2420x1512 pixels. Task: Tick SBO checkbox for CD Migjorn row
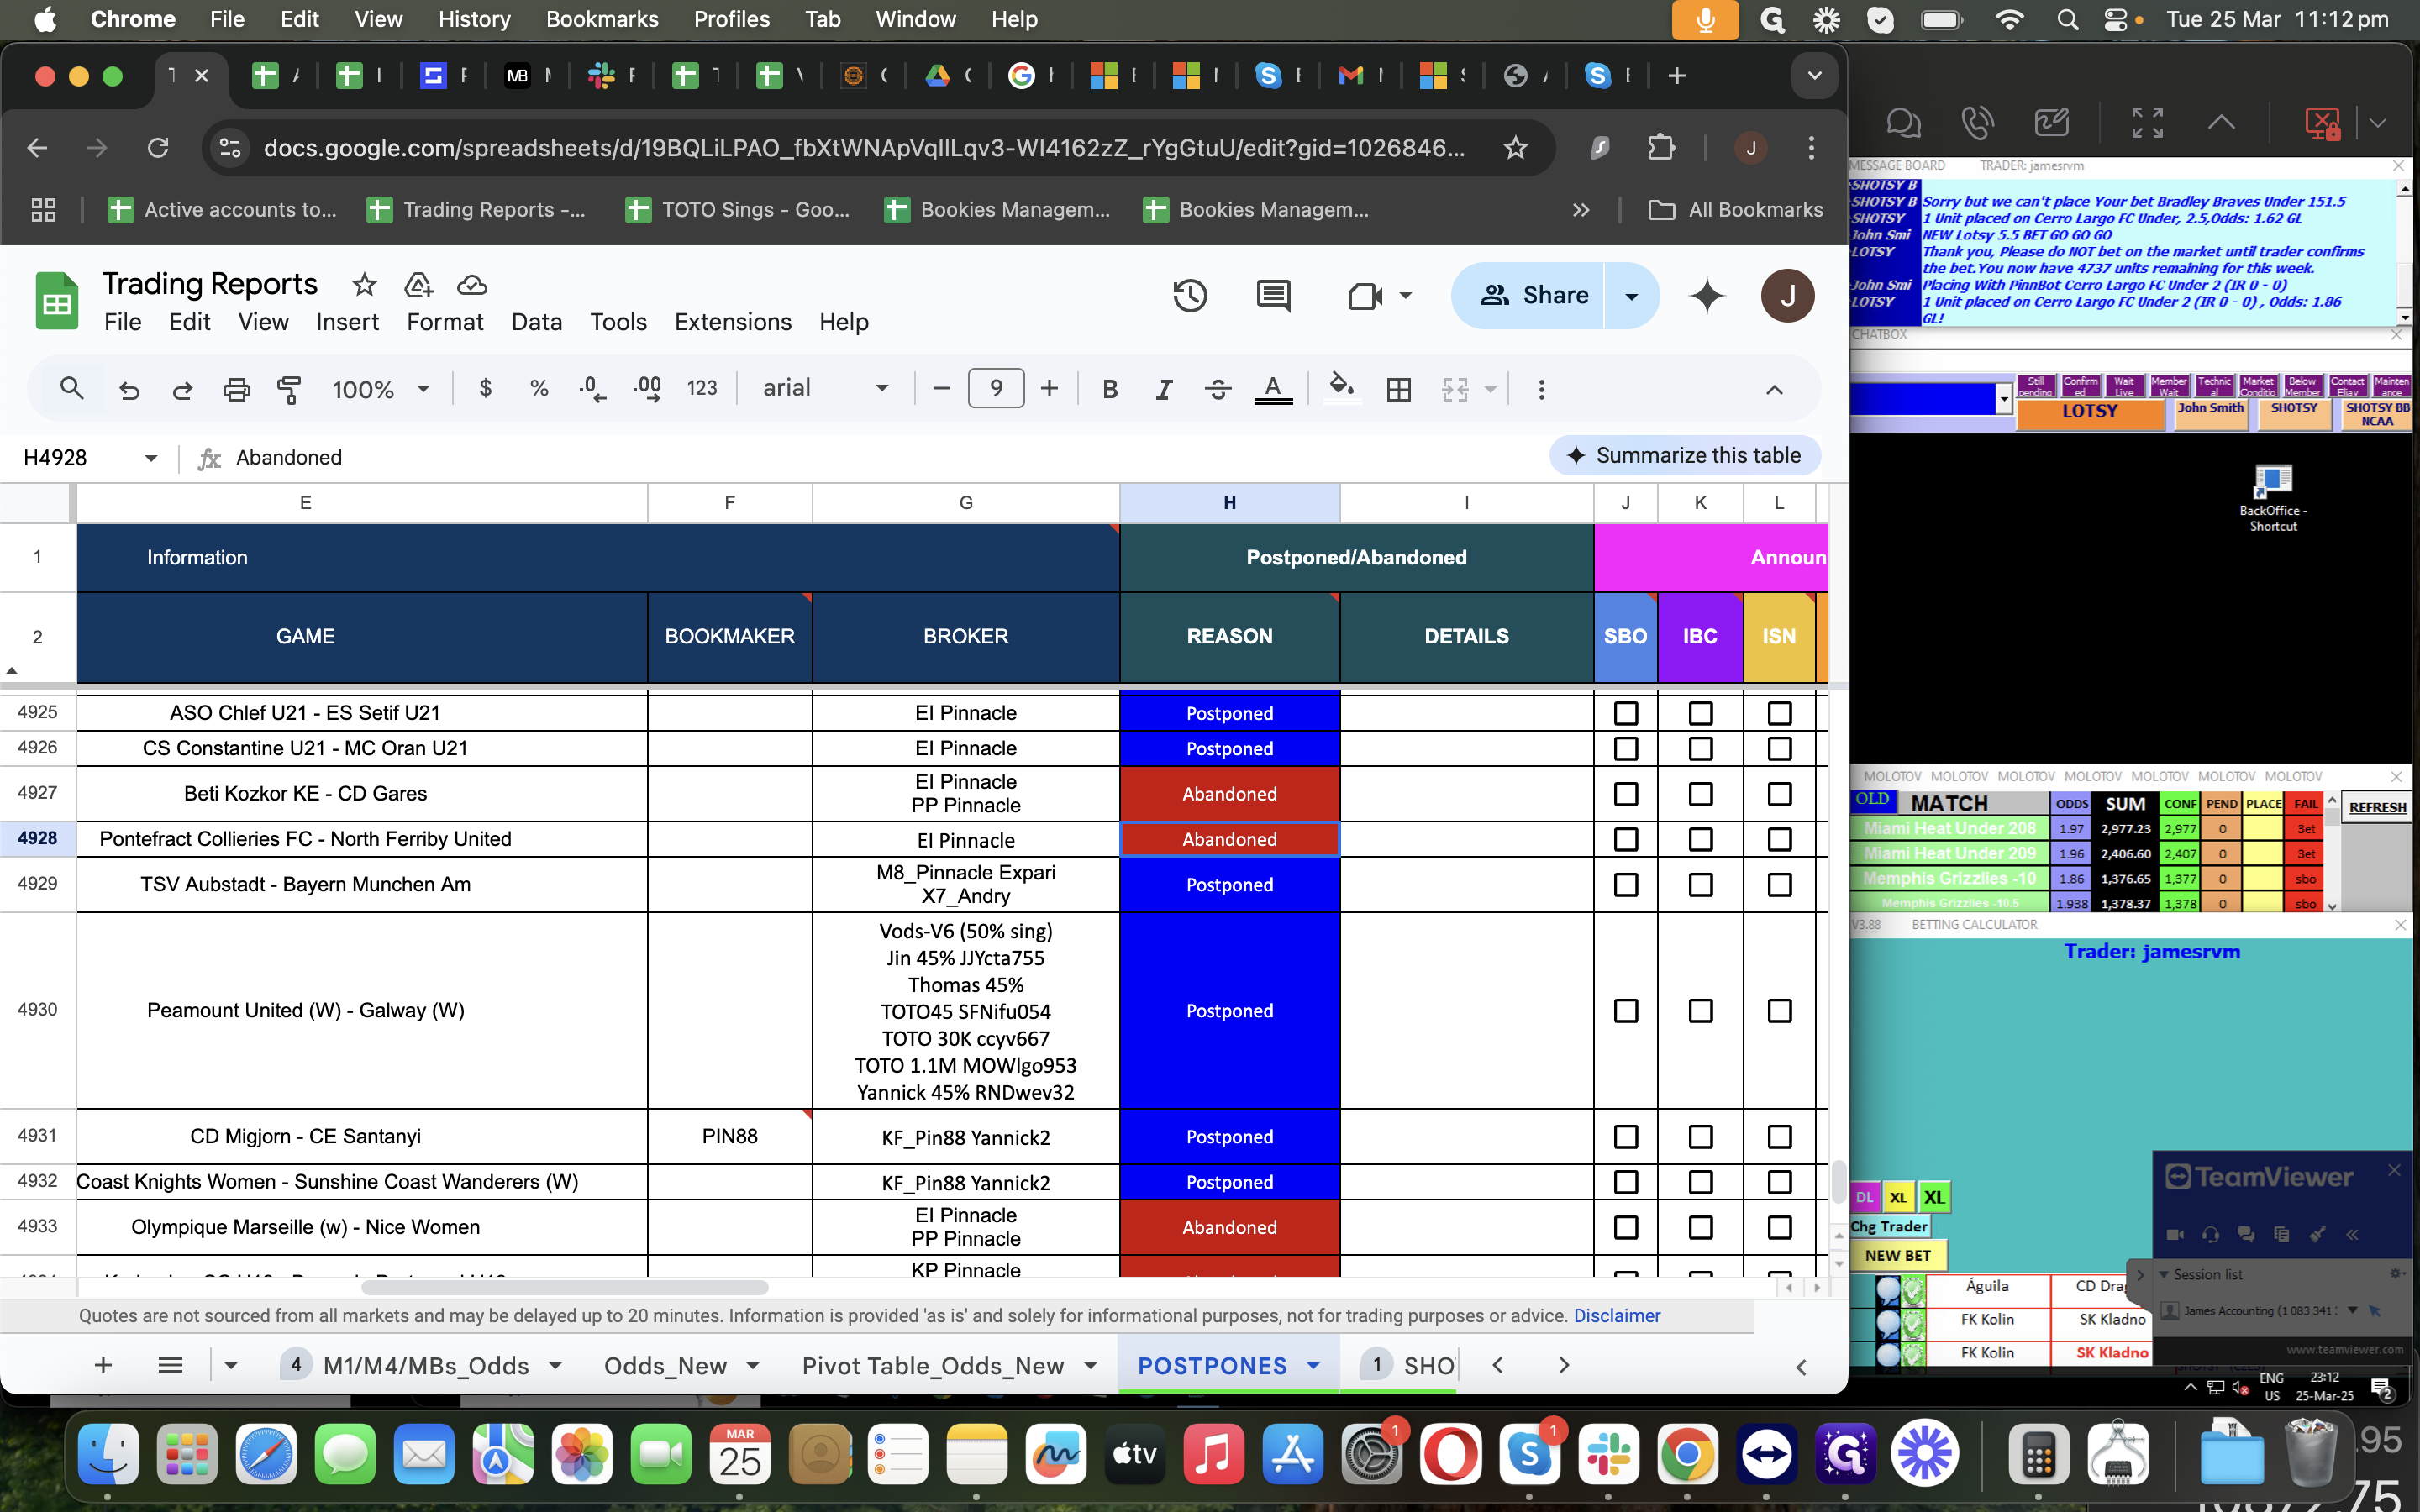pyautogui.click(x=1626, y=1136)
